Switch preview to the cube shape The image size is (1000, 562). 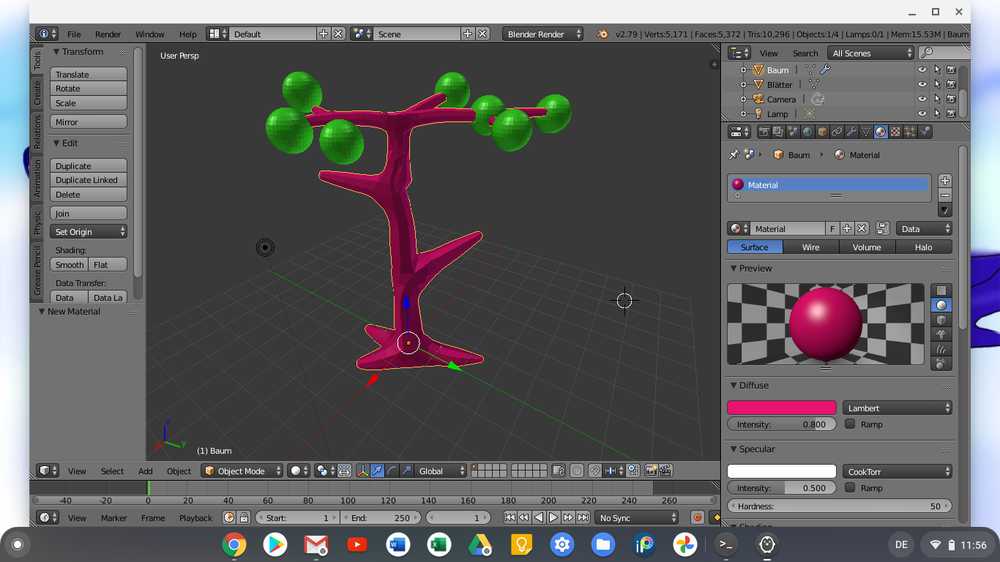pos(941,320)
